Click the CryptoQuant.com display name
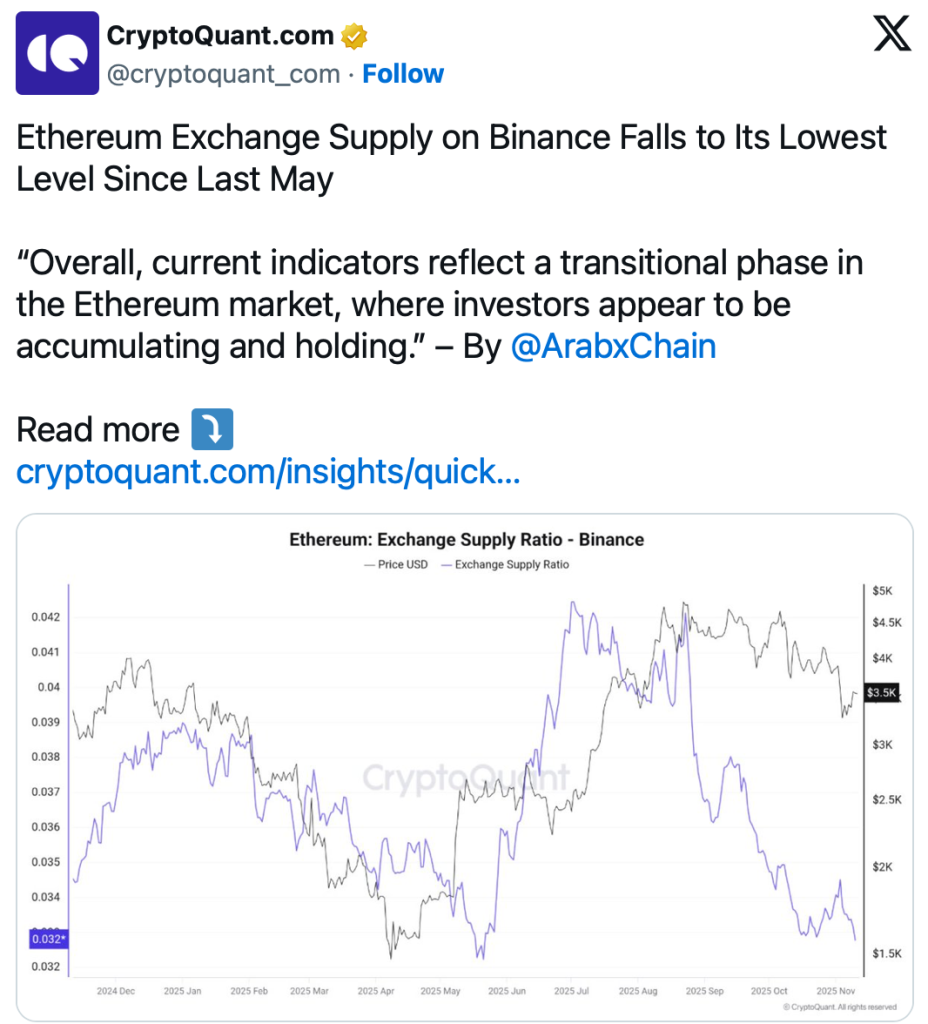This screenshot has width=928, height=1024. click(220, 36)
